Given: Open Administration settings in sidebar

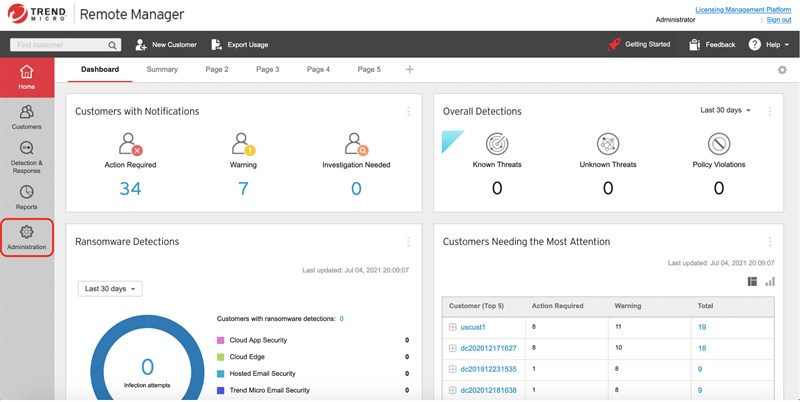Looking at the screenshot, I should coord(27,238).
